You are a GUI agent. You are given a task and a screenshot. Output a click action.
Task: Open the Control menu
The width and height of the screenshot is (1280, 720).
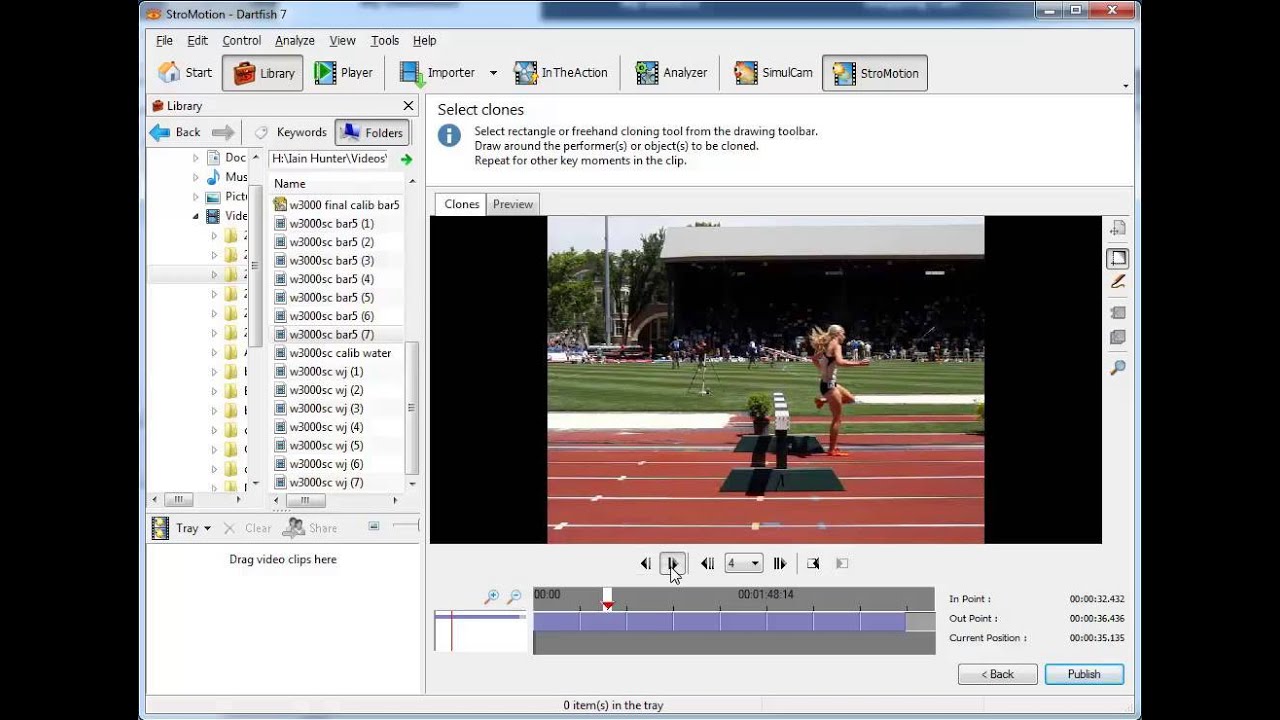click(x=241, y=41)
